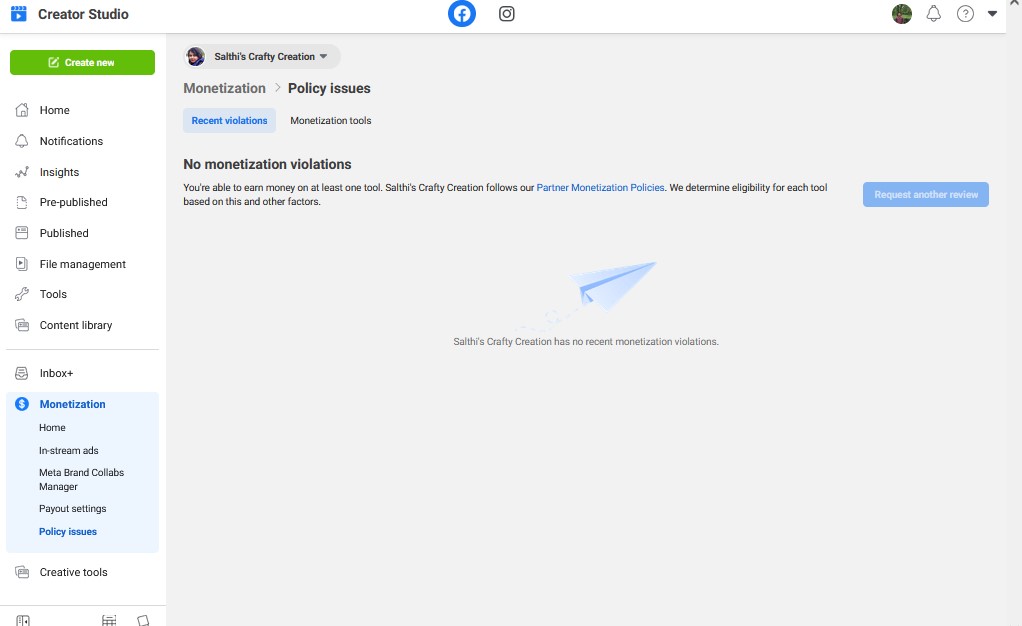Switch to the Monetization tools tab
1022x626 pixels.
pos(330,121)
